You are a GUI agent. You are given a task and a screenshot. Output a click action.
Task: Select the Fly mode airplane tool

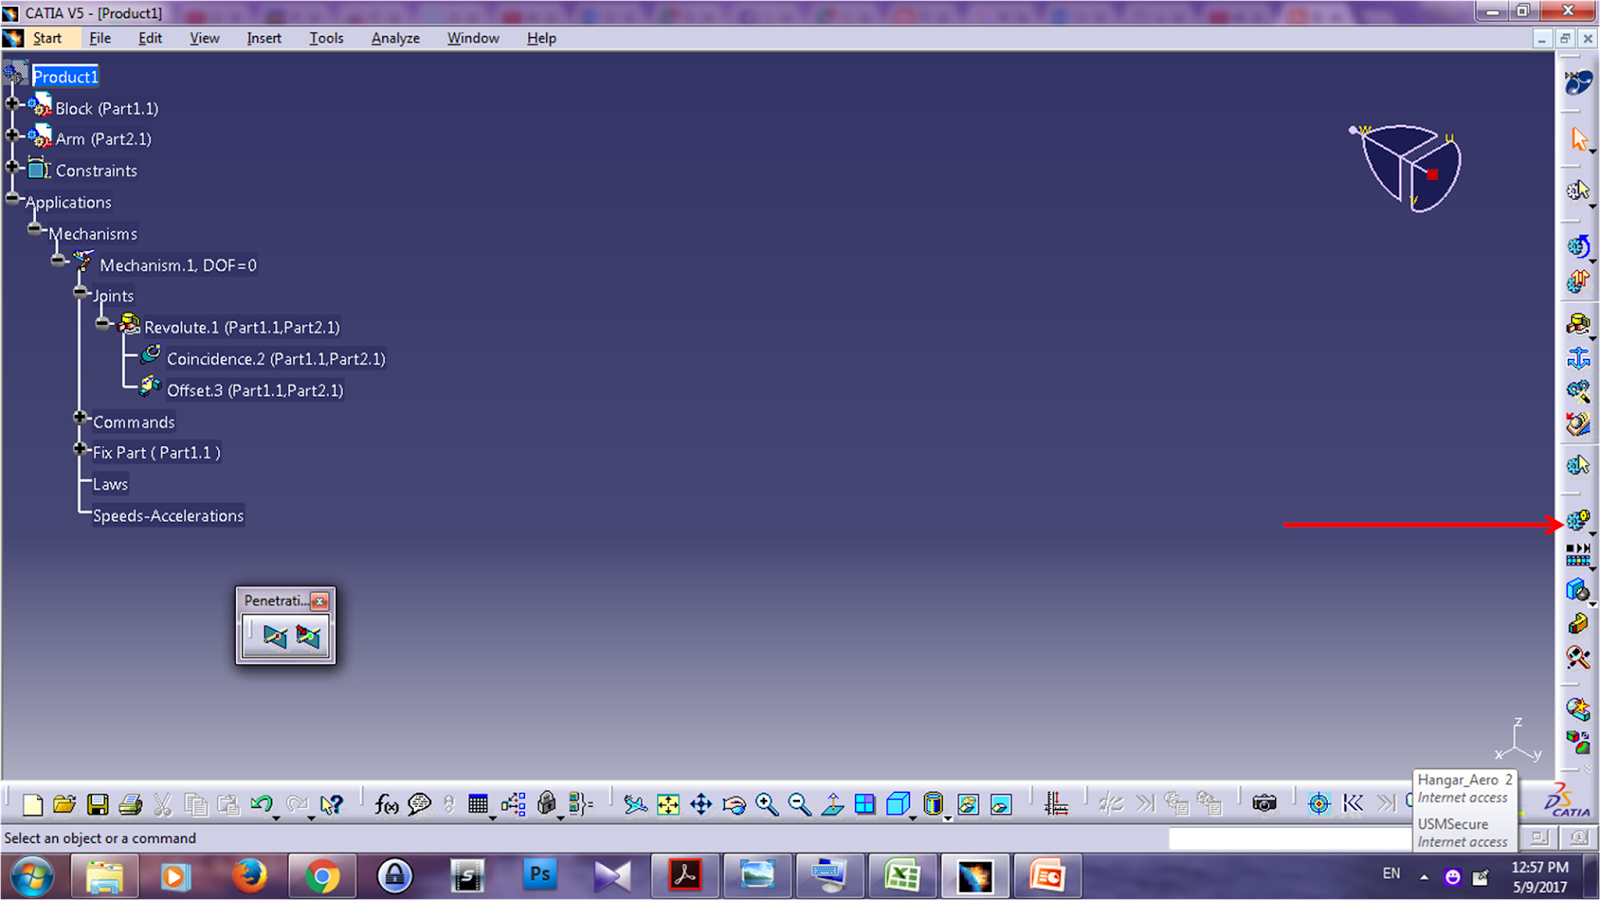click(634, 803)
